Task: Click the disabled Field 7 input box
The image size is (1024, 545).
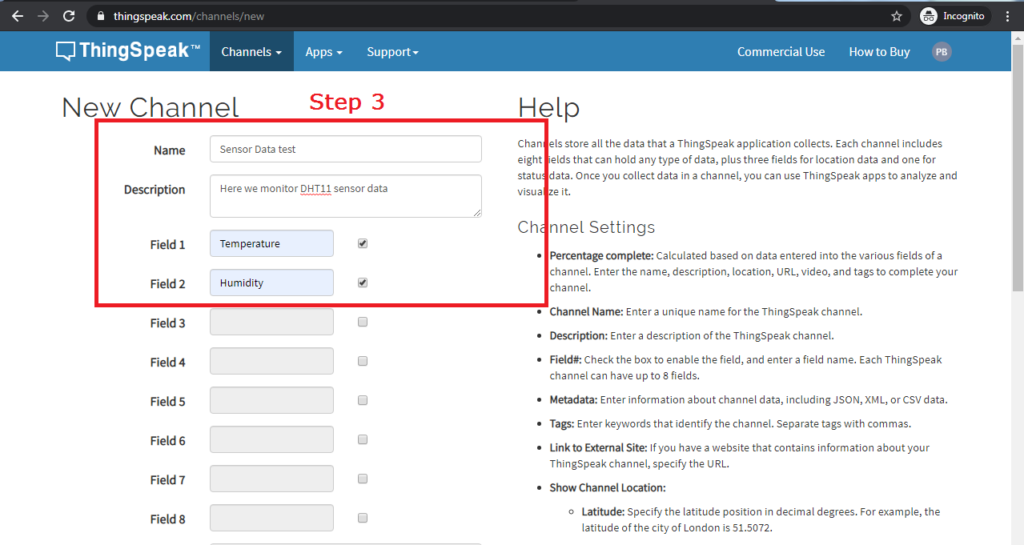Action: [272, 478]
